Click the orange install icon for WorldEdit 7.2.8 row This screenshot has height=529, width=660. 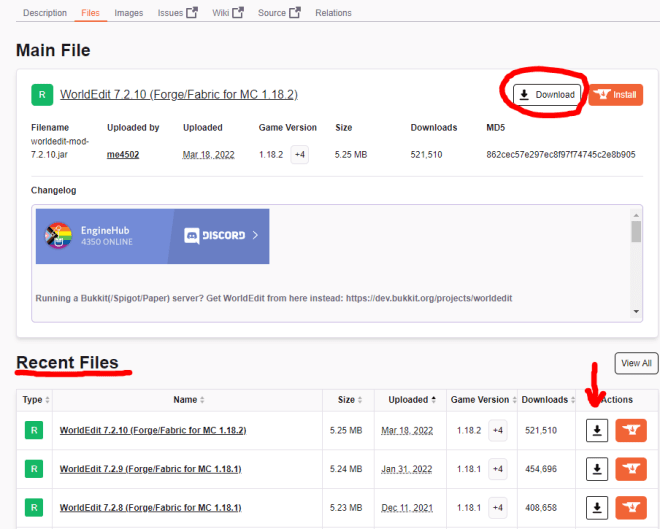[x=631, y=508]
